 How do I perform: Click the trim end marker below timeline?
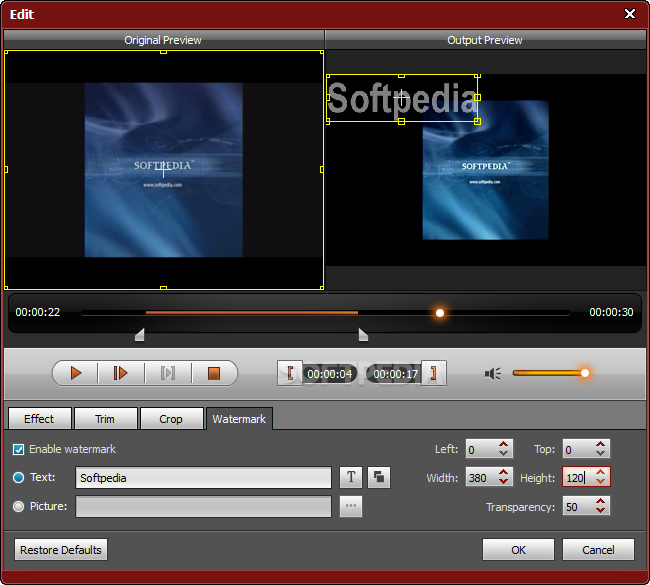click(x=363, y=335)
